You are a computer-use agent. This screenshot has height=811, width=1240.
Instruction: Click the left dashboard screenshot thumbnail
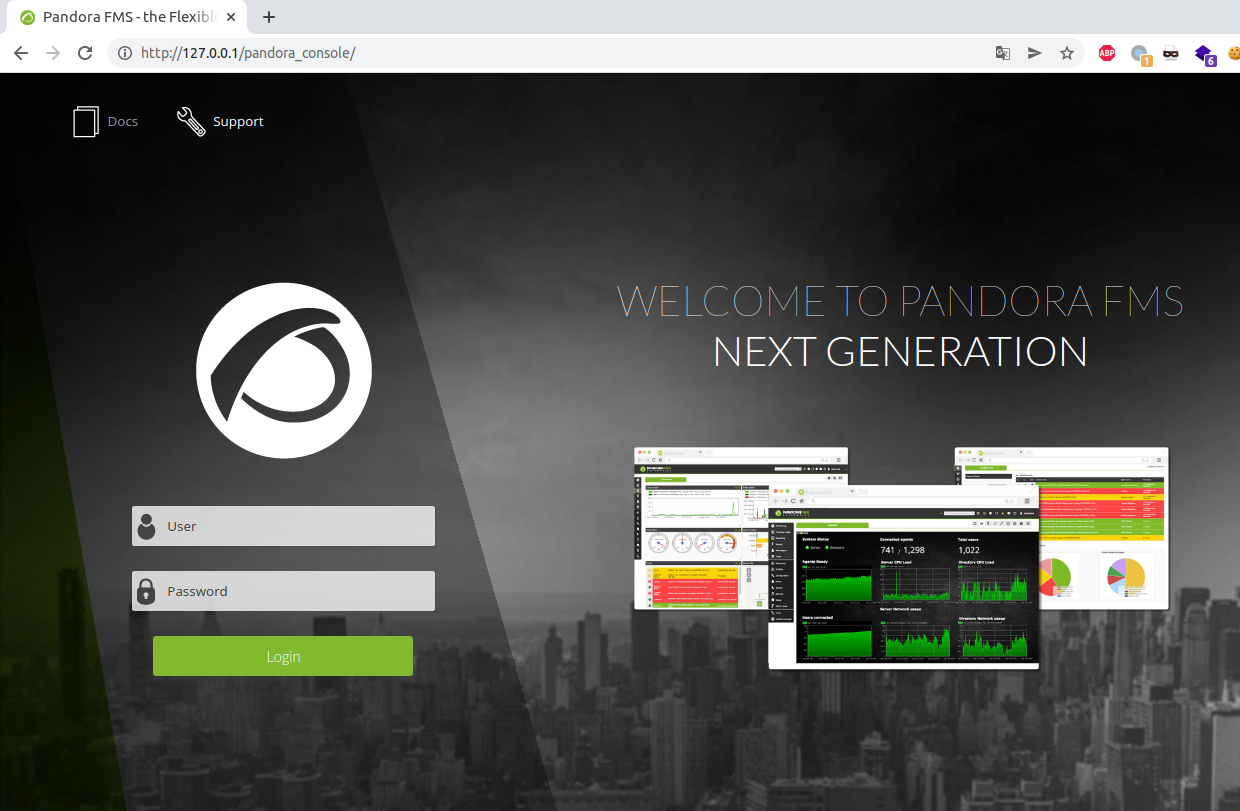[701, 528]
